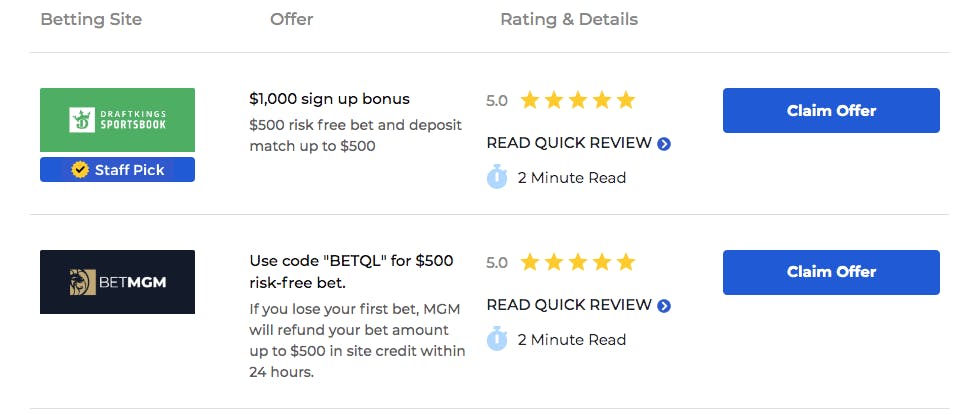This screenshot has height=415, width=979.
Task: Click the fifth star of DraftKings rating
Action: click(626, 100)
